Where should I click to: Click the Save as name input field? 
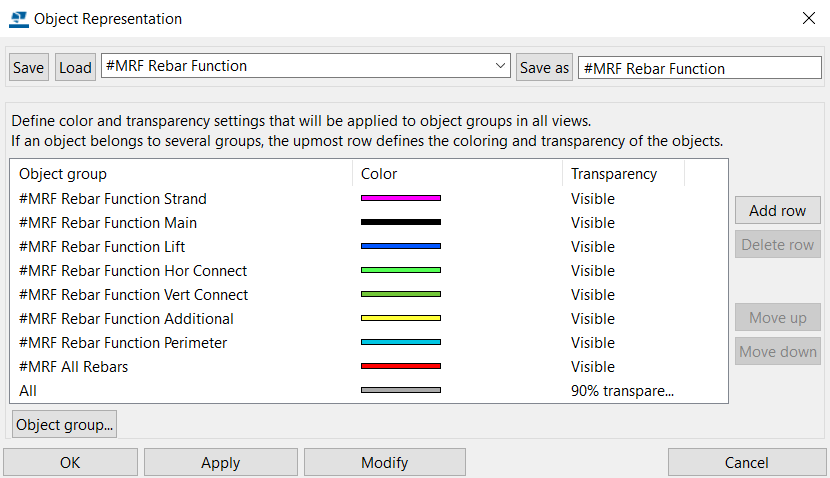pos(699,68)
